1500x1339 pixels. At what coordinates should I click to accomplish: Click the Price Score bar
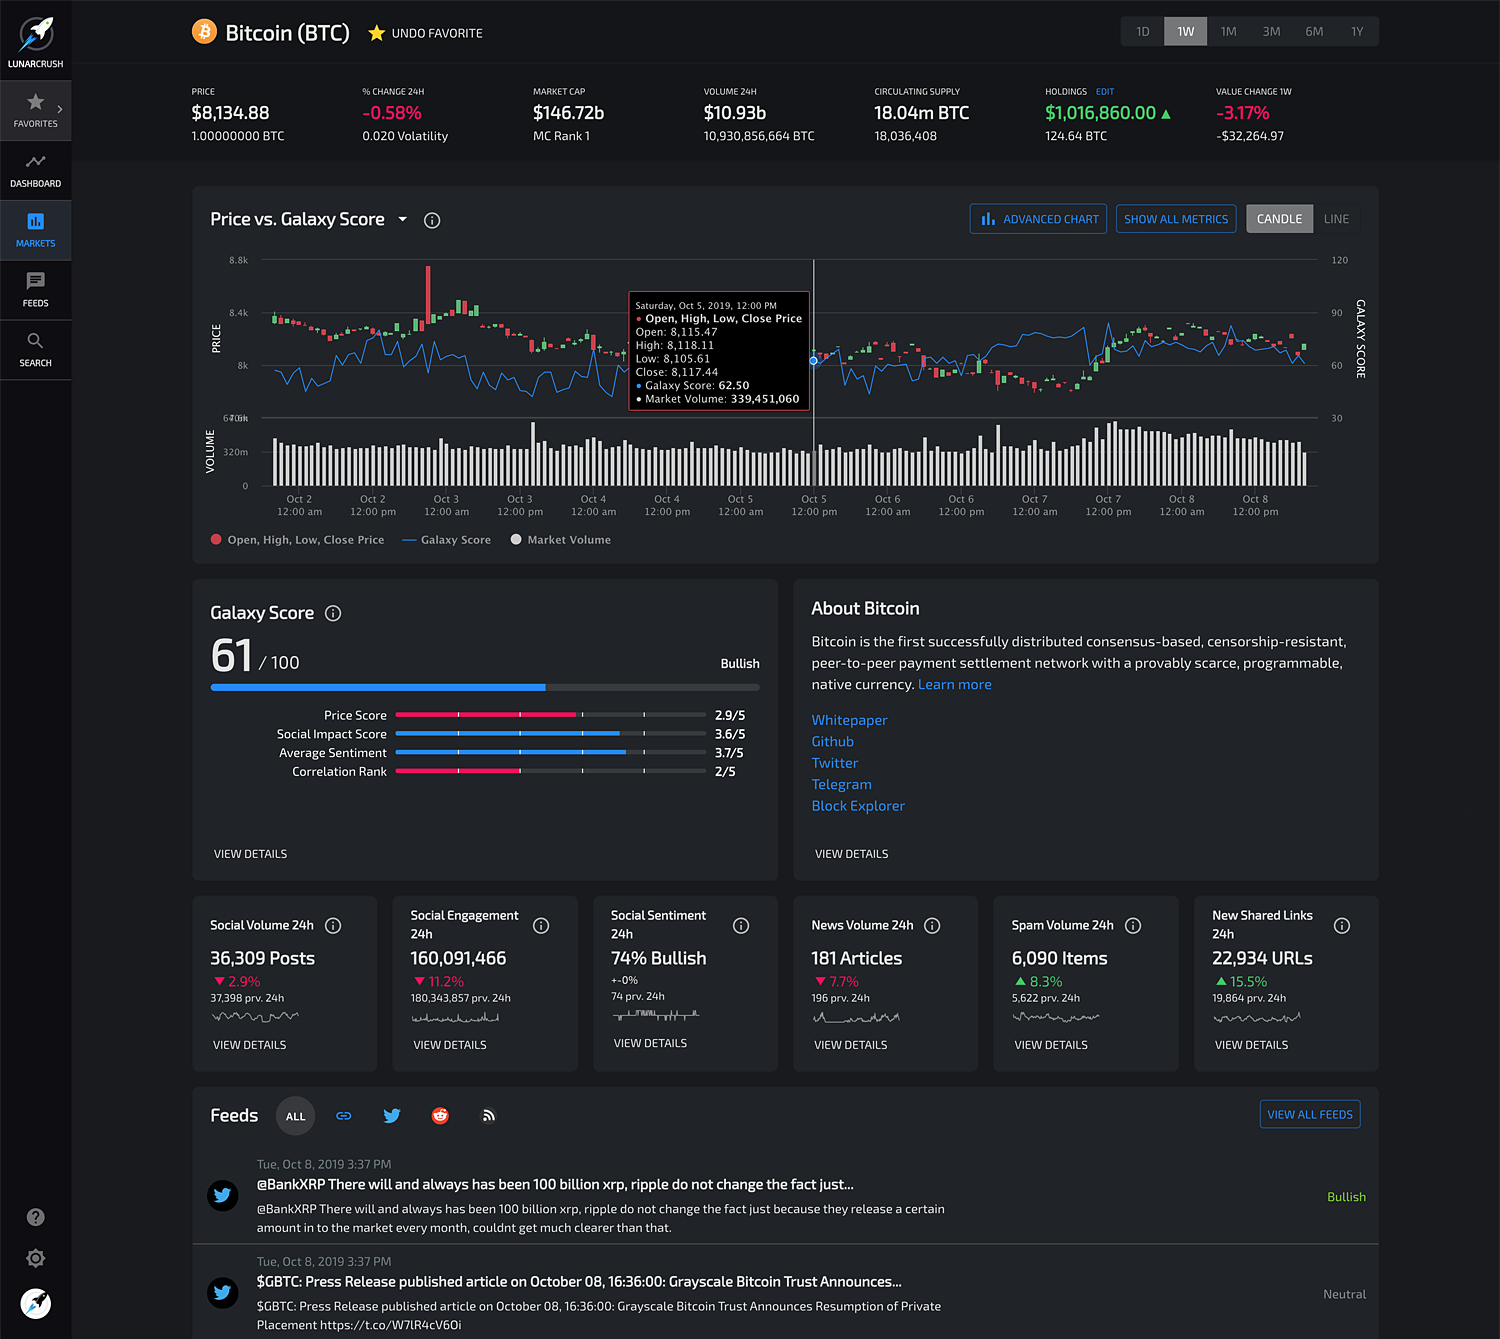(551, 715)
